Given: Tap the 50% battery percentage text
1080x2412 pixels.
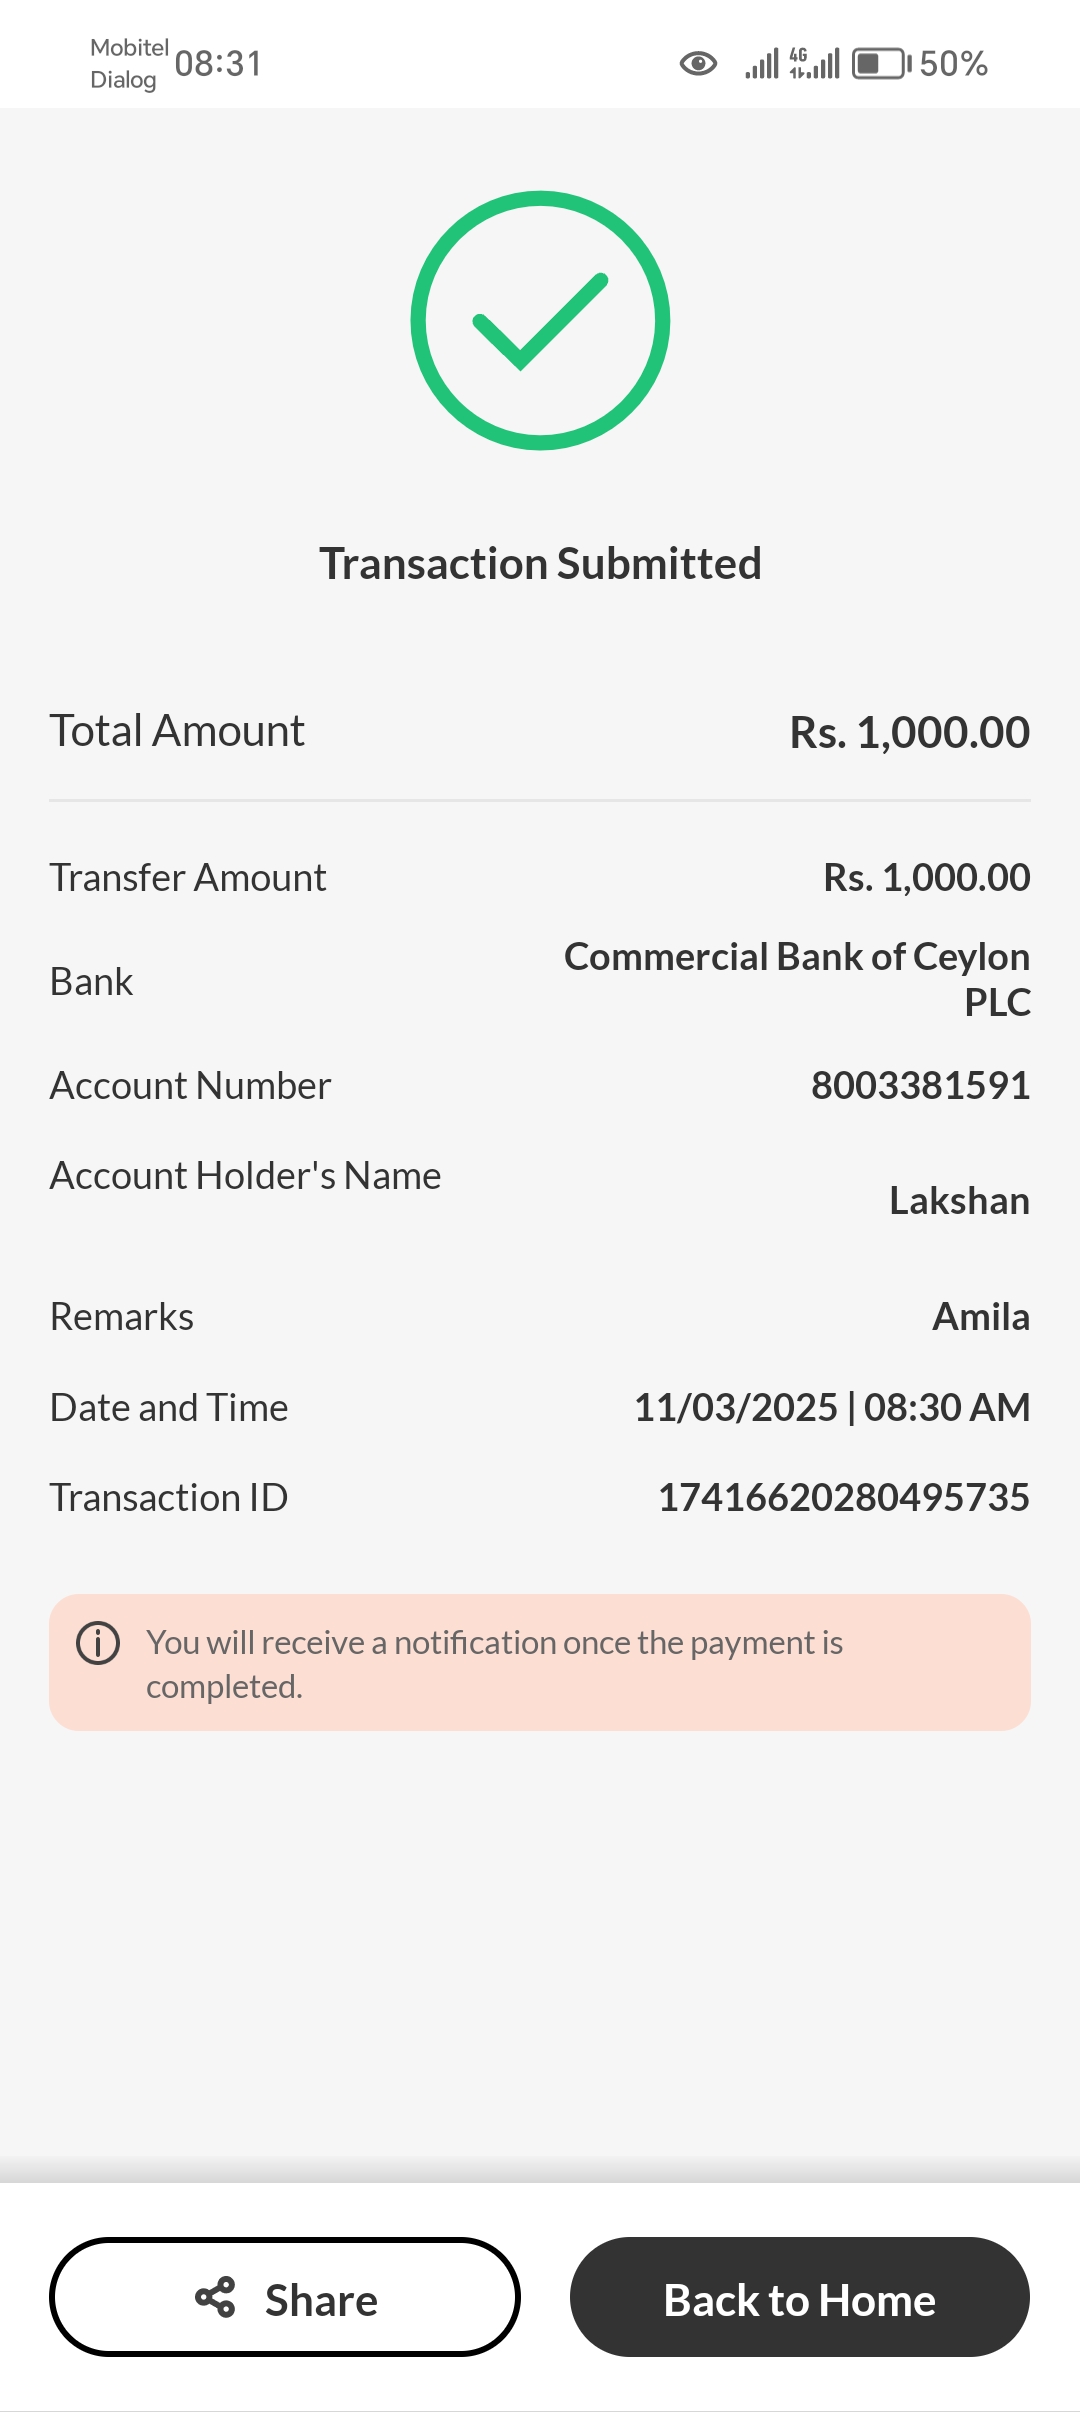Looking at the screenshot, I should pyautogui.click(x=953, y=64).
